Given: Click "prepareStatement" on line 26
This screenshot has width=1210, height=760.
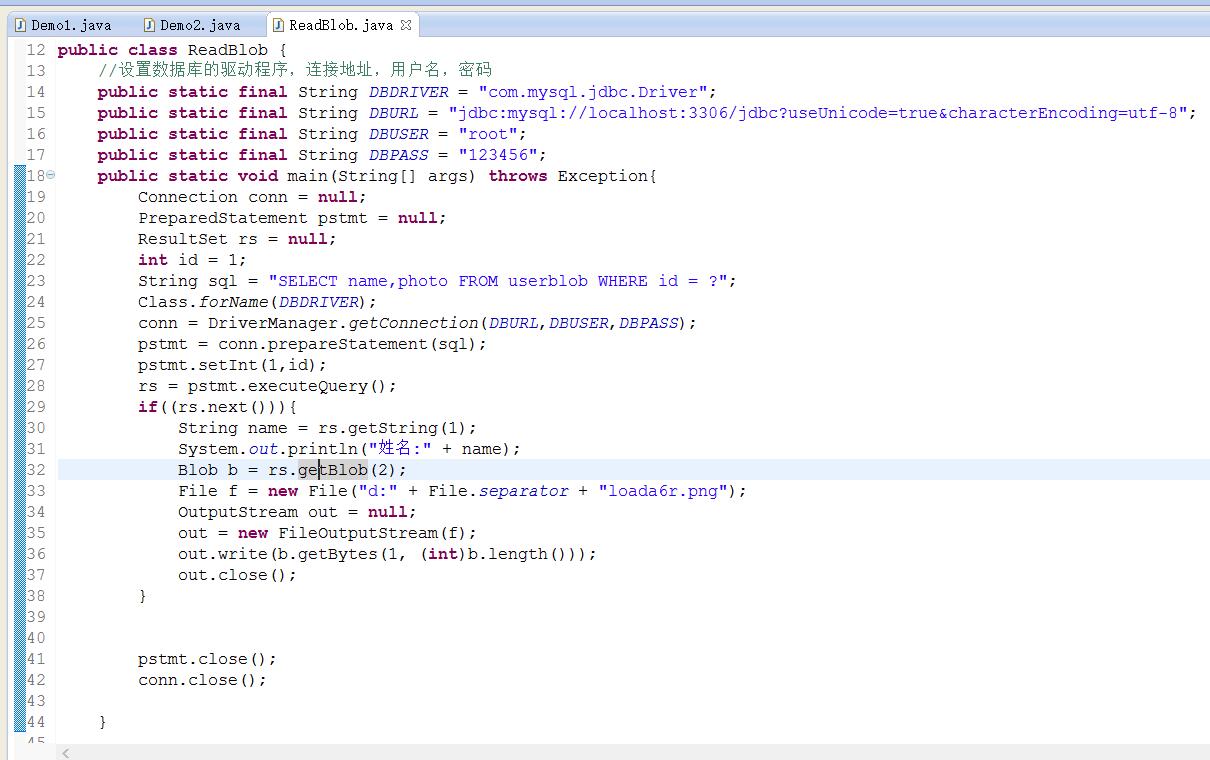Looking at the screenshot, I should point(348,344).
